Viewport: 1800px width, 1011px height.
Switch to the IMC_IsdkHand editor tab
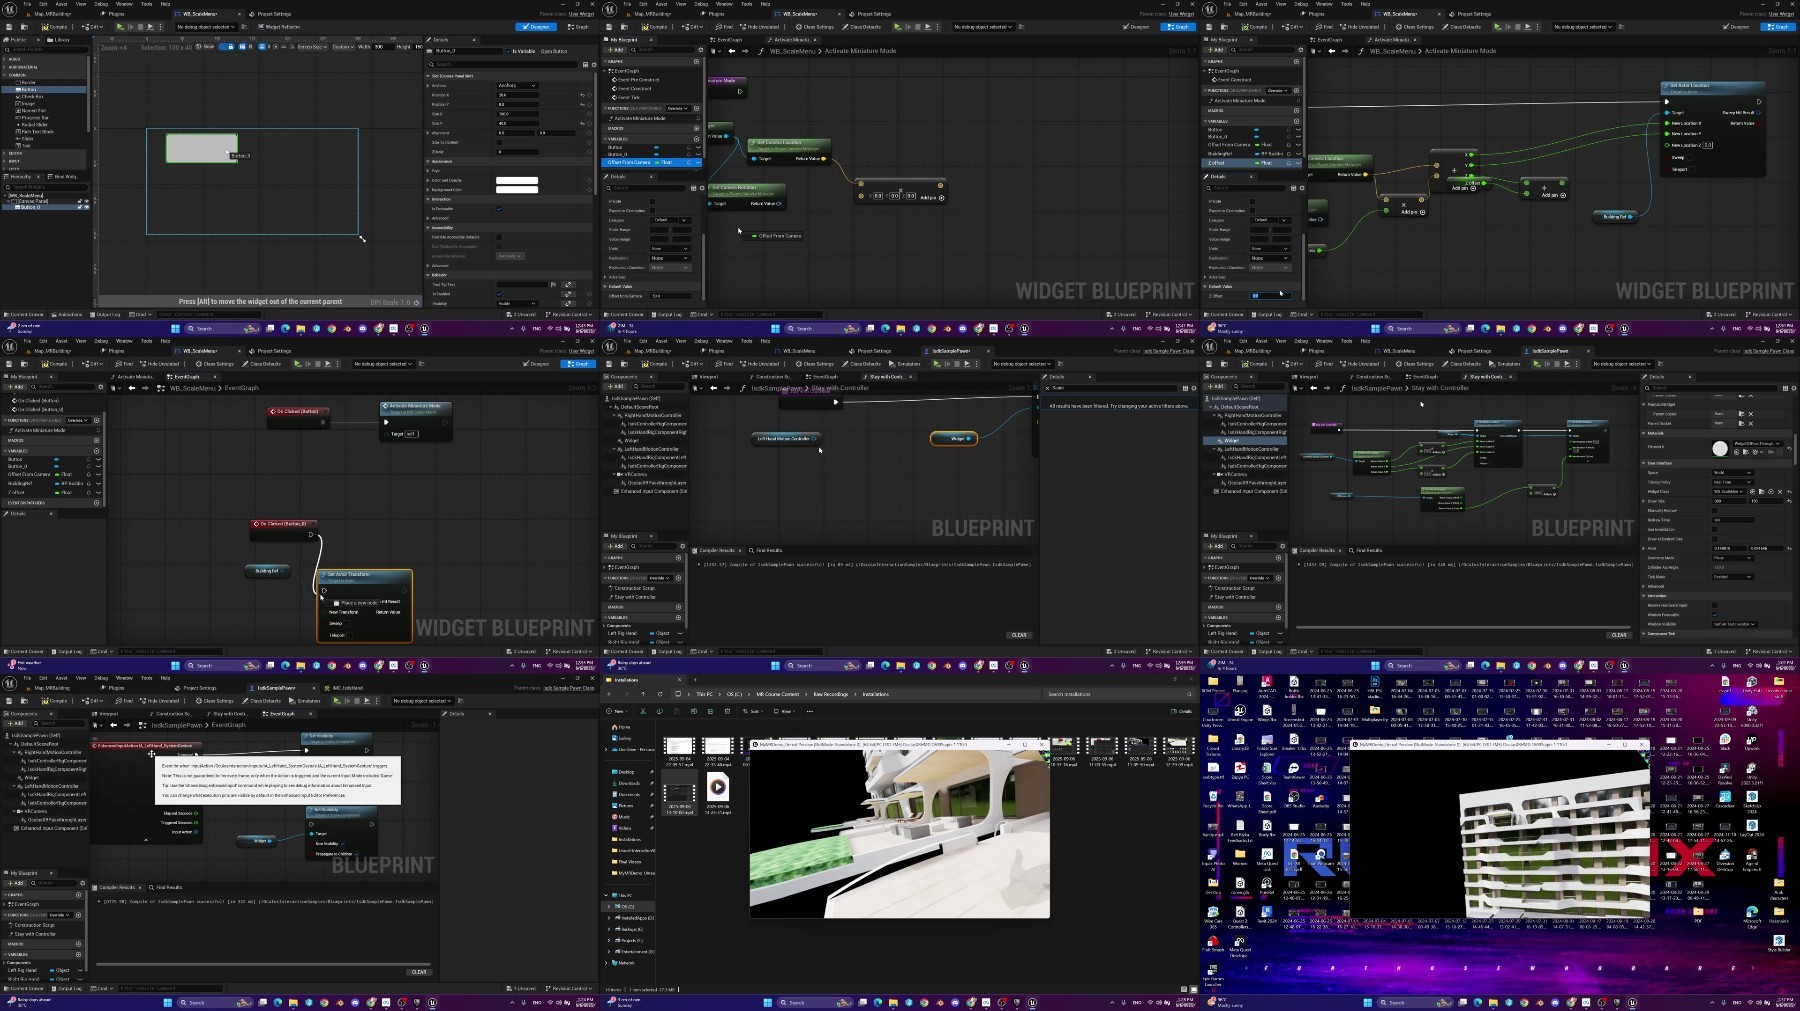click(x=343, y=688)
